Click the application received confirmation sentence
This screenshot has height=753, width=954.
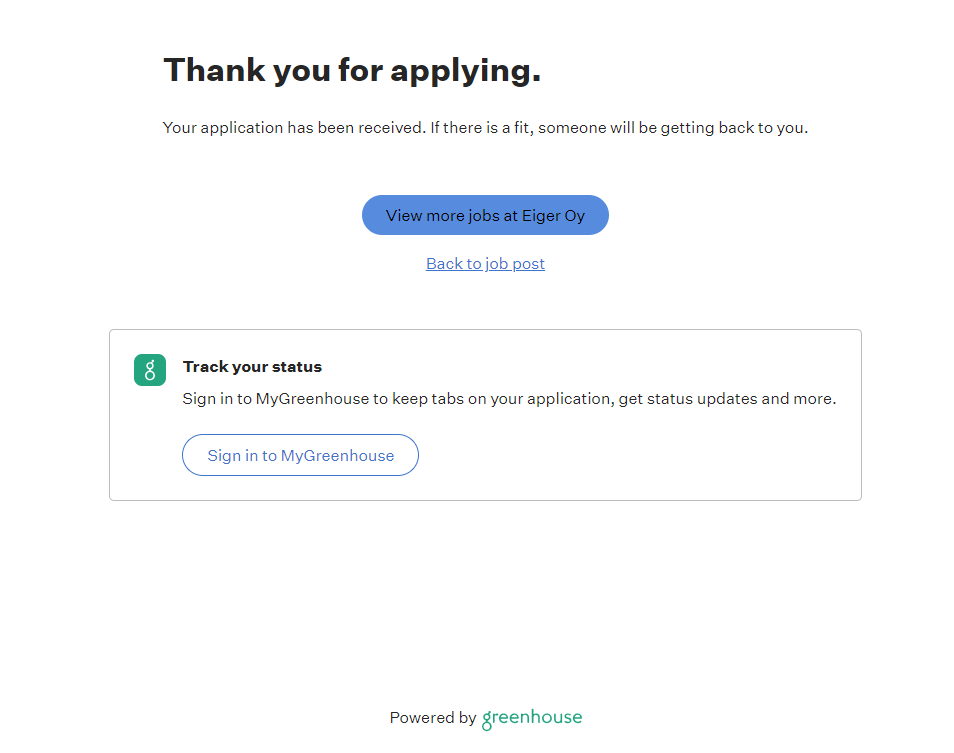pos(485,128)
